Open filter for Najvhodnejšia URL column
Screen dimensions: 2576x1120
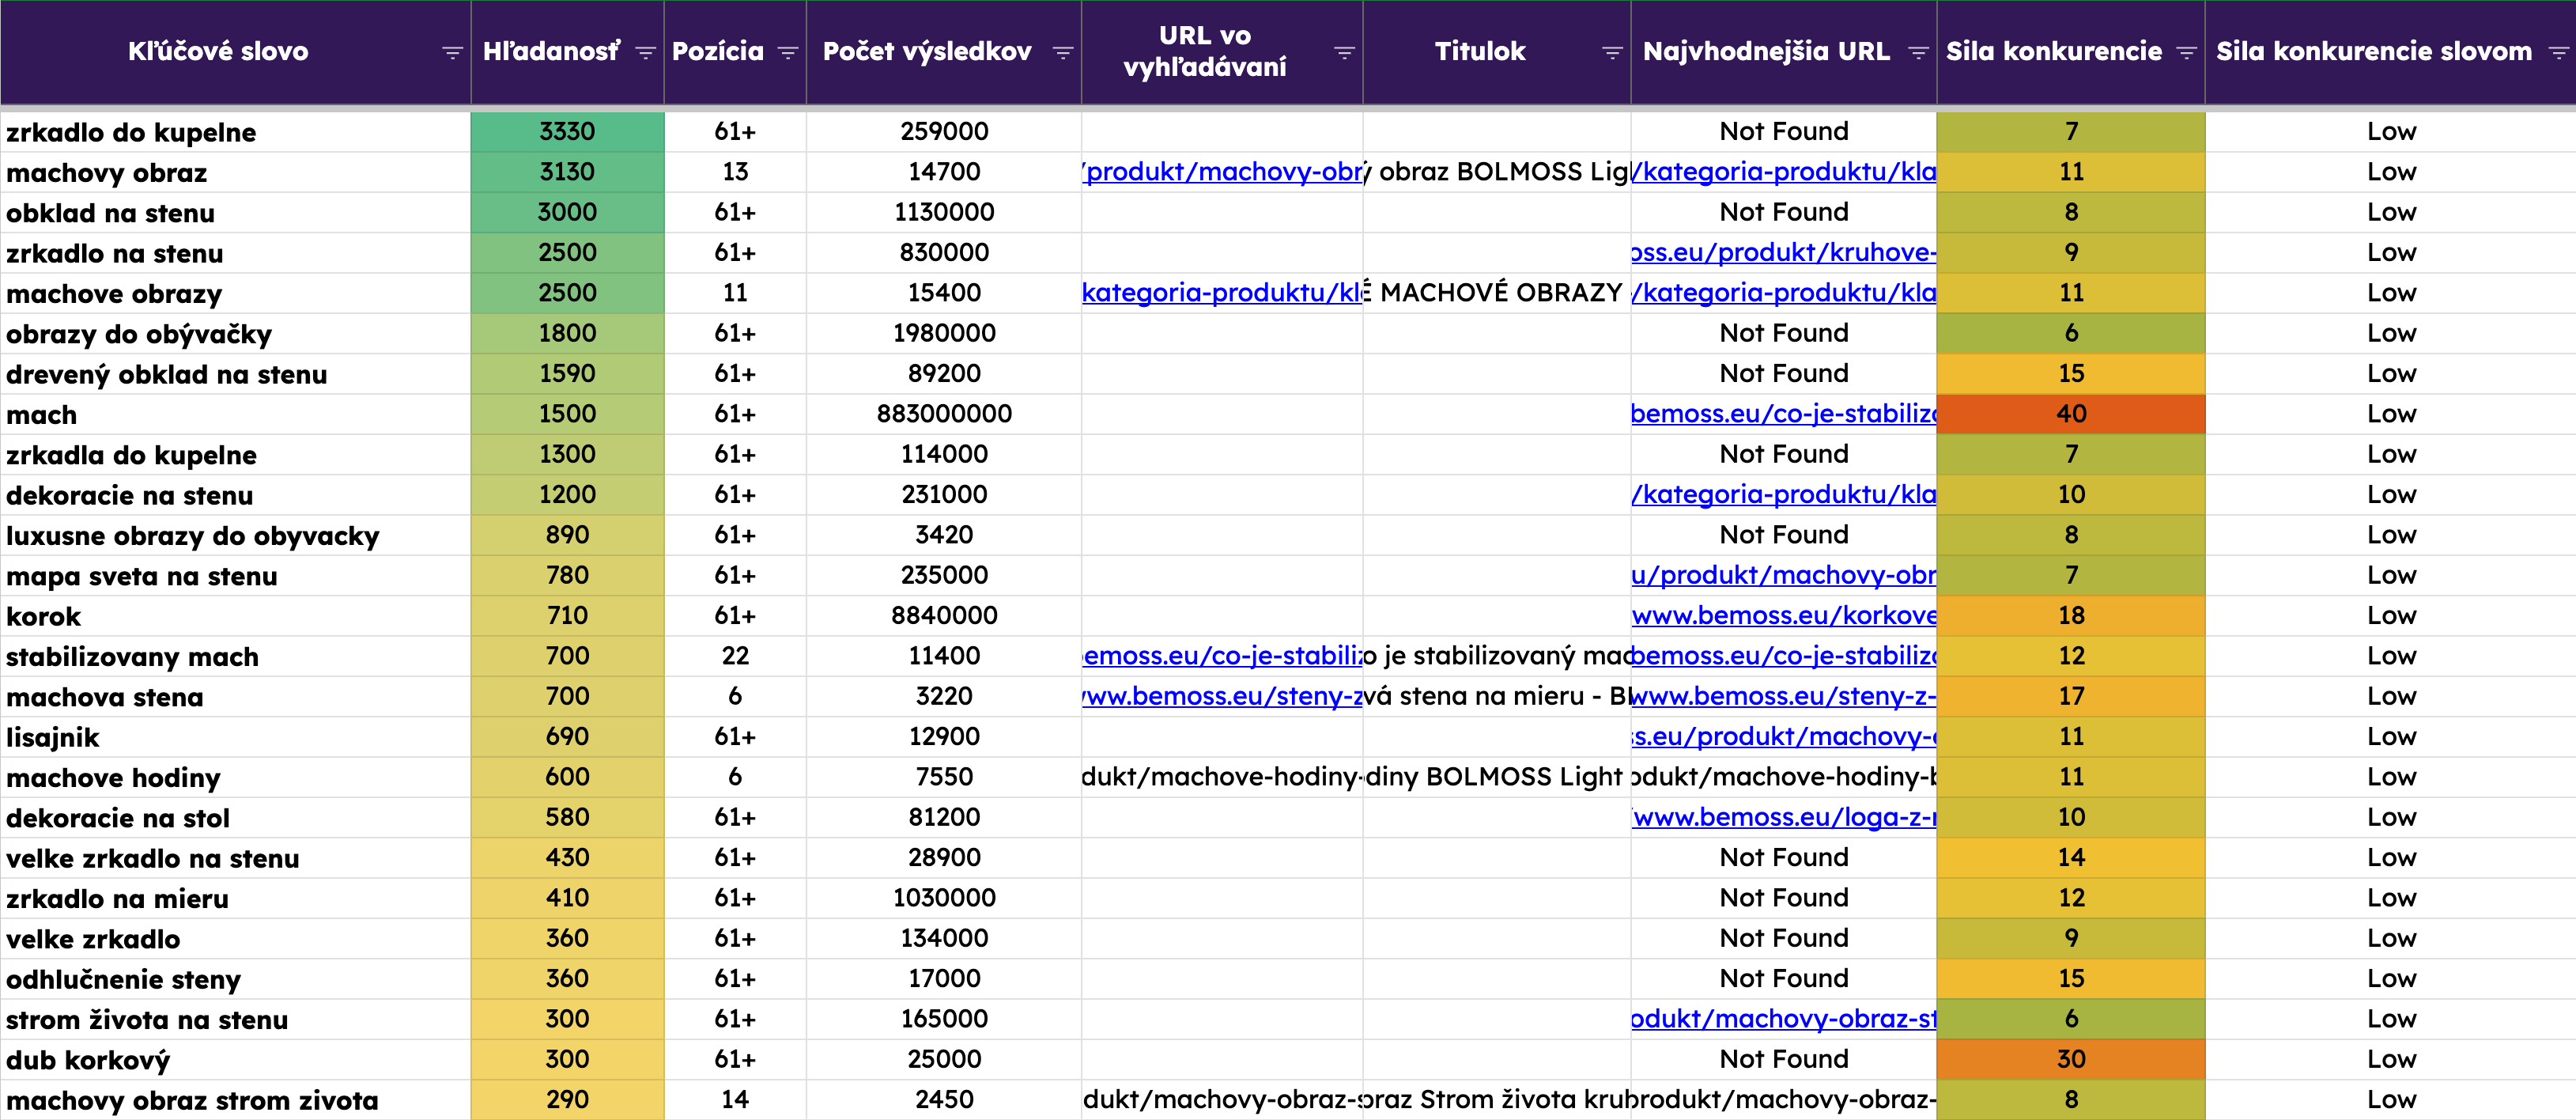coord(1918,52)
